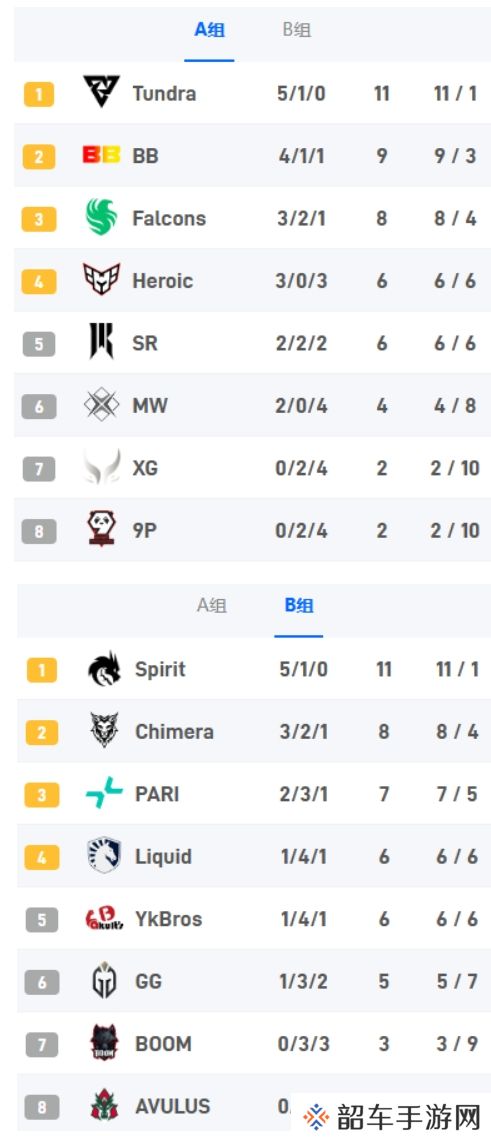Image resolution: width=491 pixels, height=1143 pixels.
Task: Click the BOOM team logo
Action: pyautogui.click(x=104, y=1043)
